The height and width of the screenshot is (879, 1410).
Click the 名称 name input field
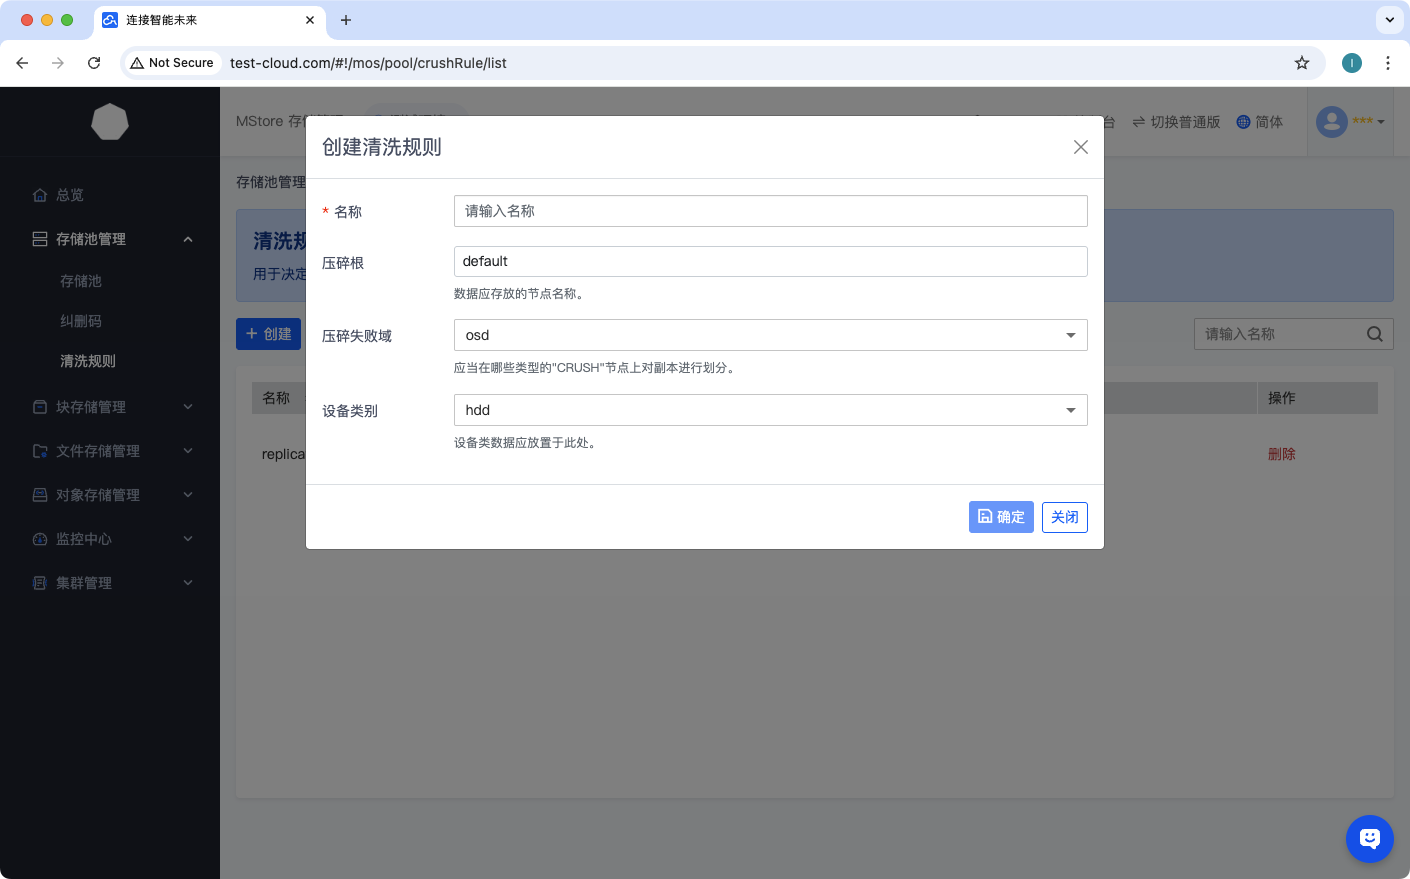pyautogui.click(x=770, y=211)
